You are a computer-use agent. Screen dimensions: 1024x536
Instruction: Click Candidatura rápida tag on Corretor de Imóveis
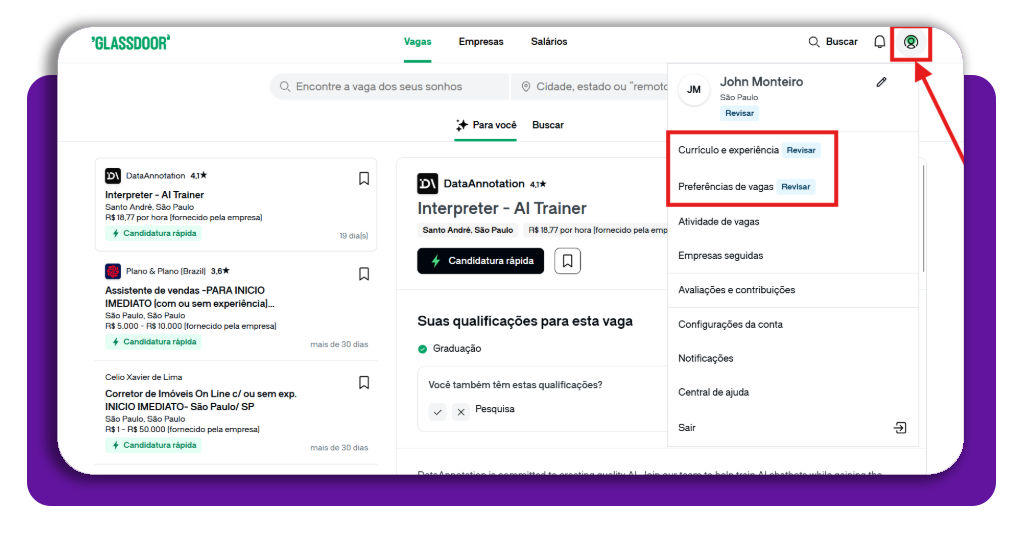154,445
